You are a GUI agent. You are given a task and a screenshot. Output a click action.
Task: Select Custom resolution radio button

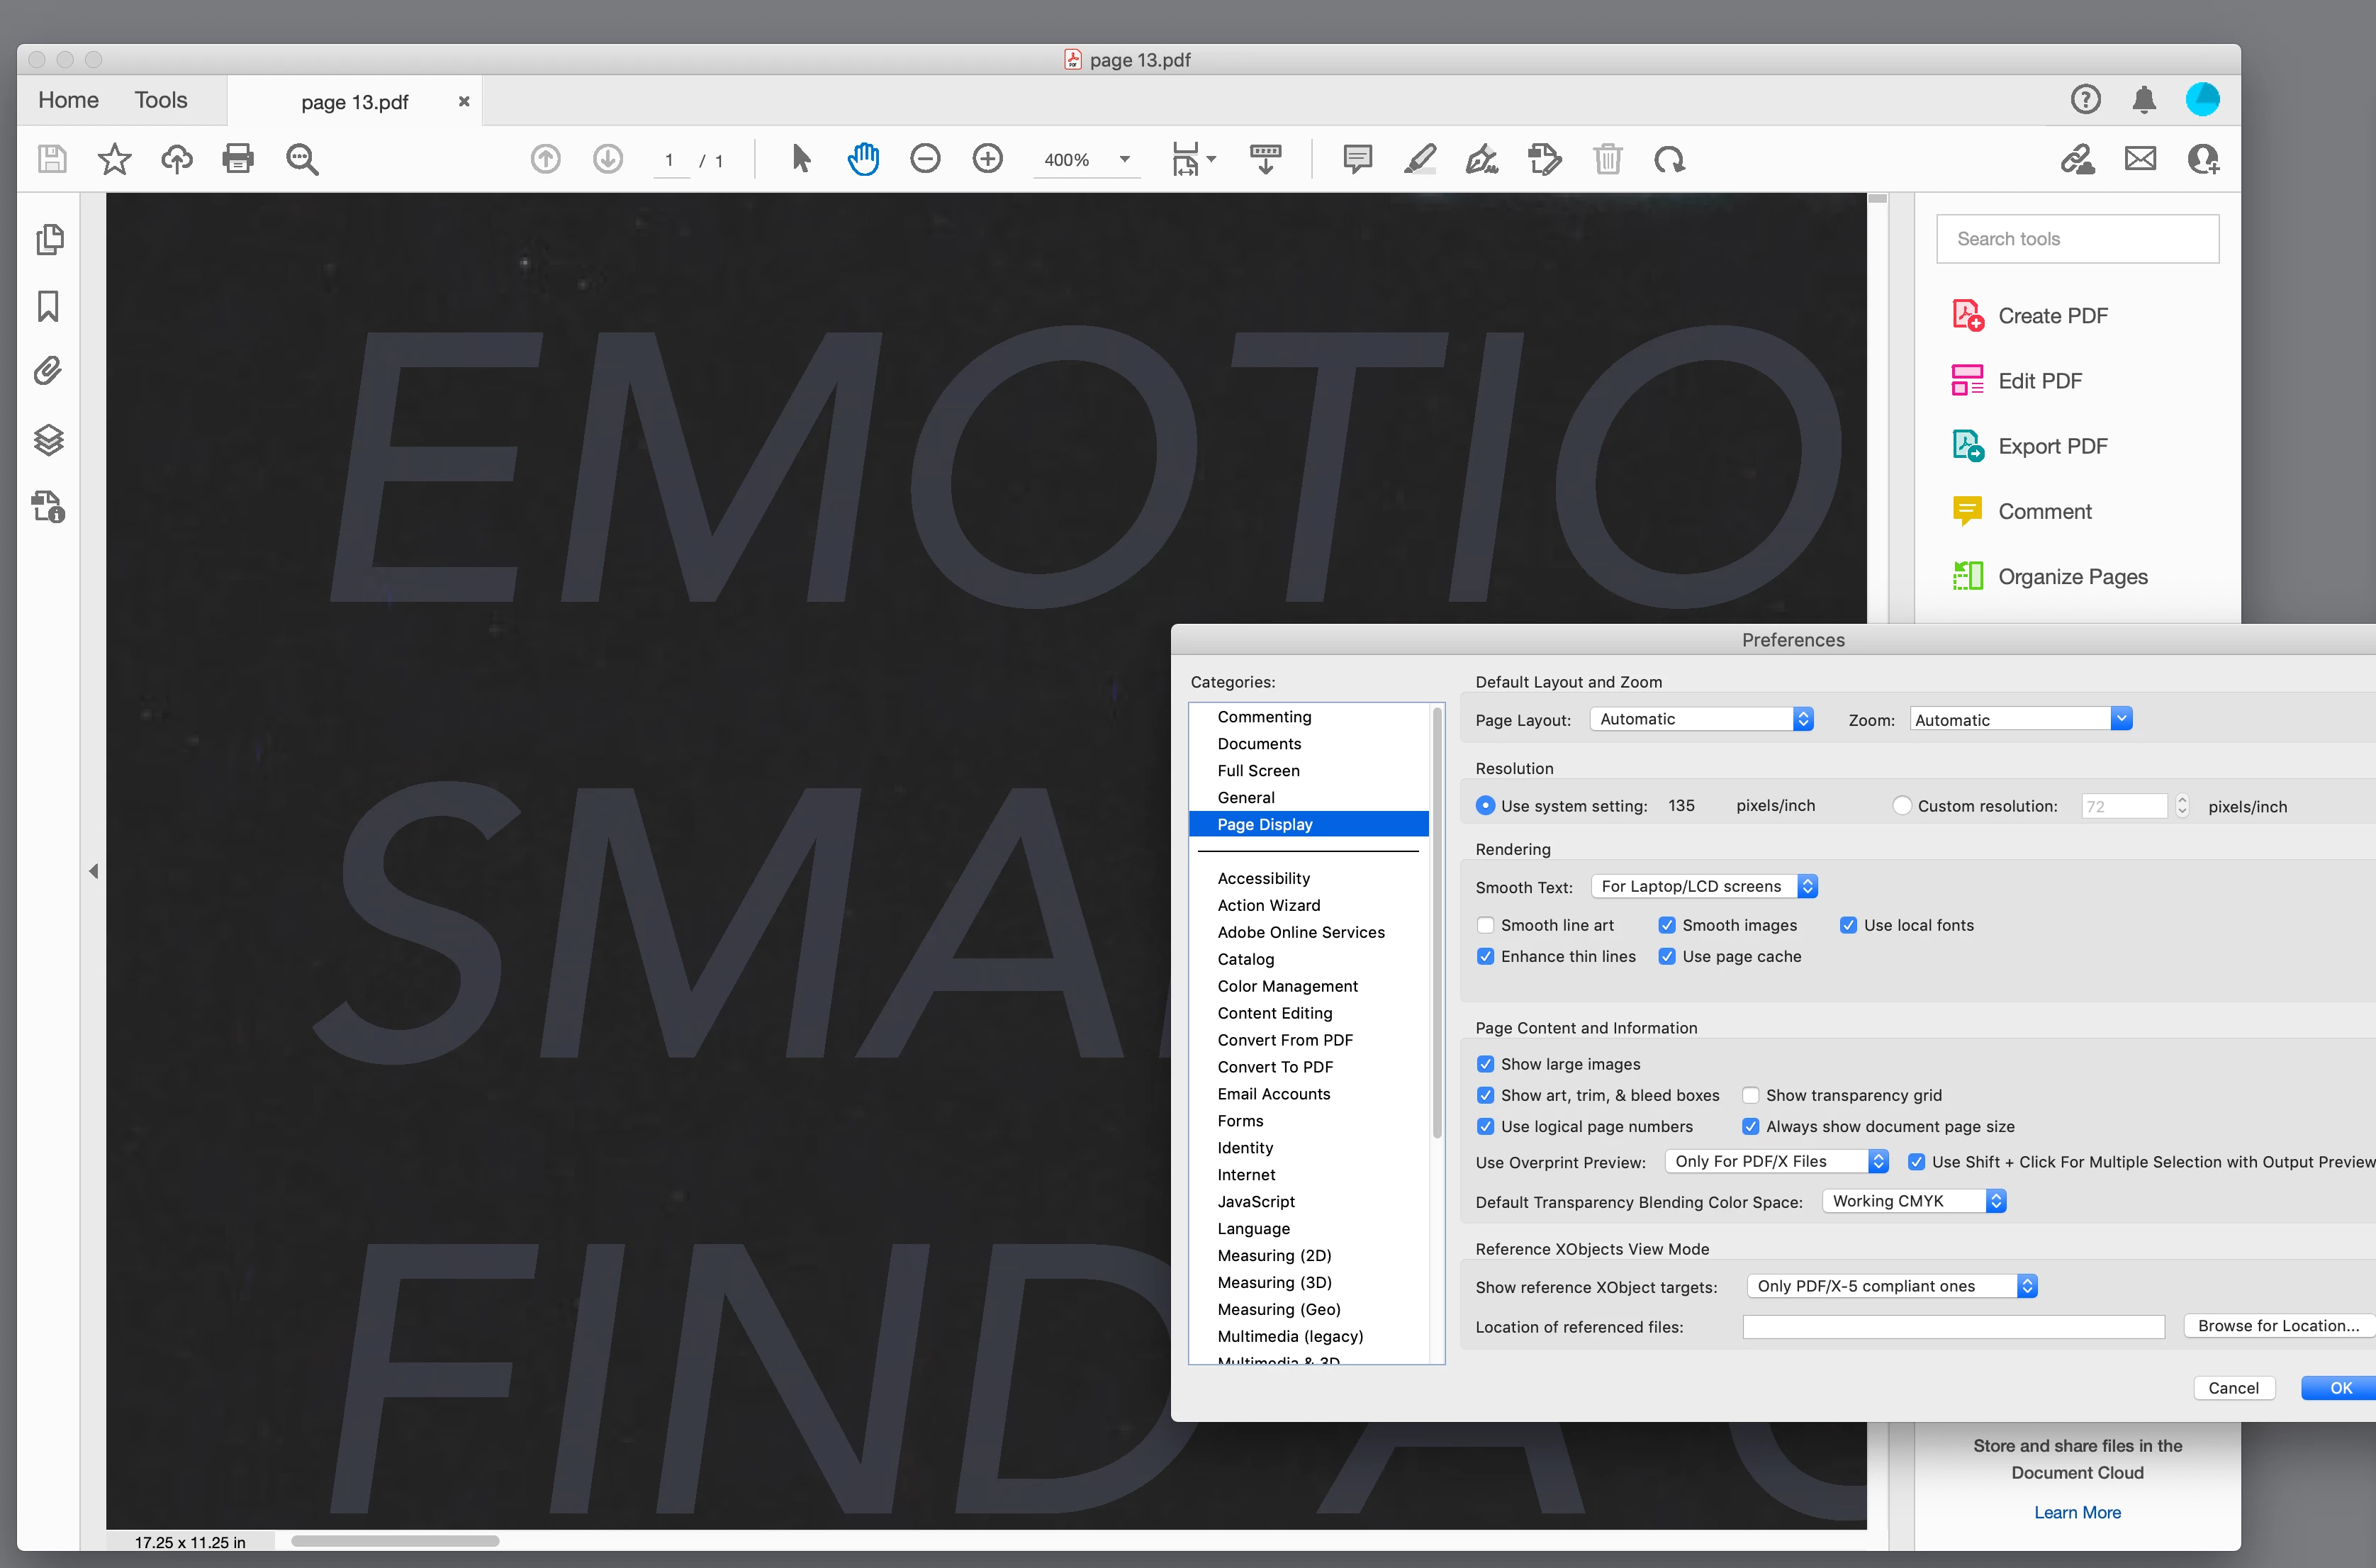click(1902, 806)
